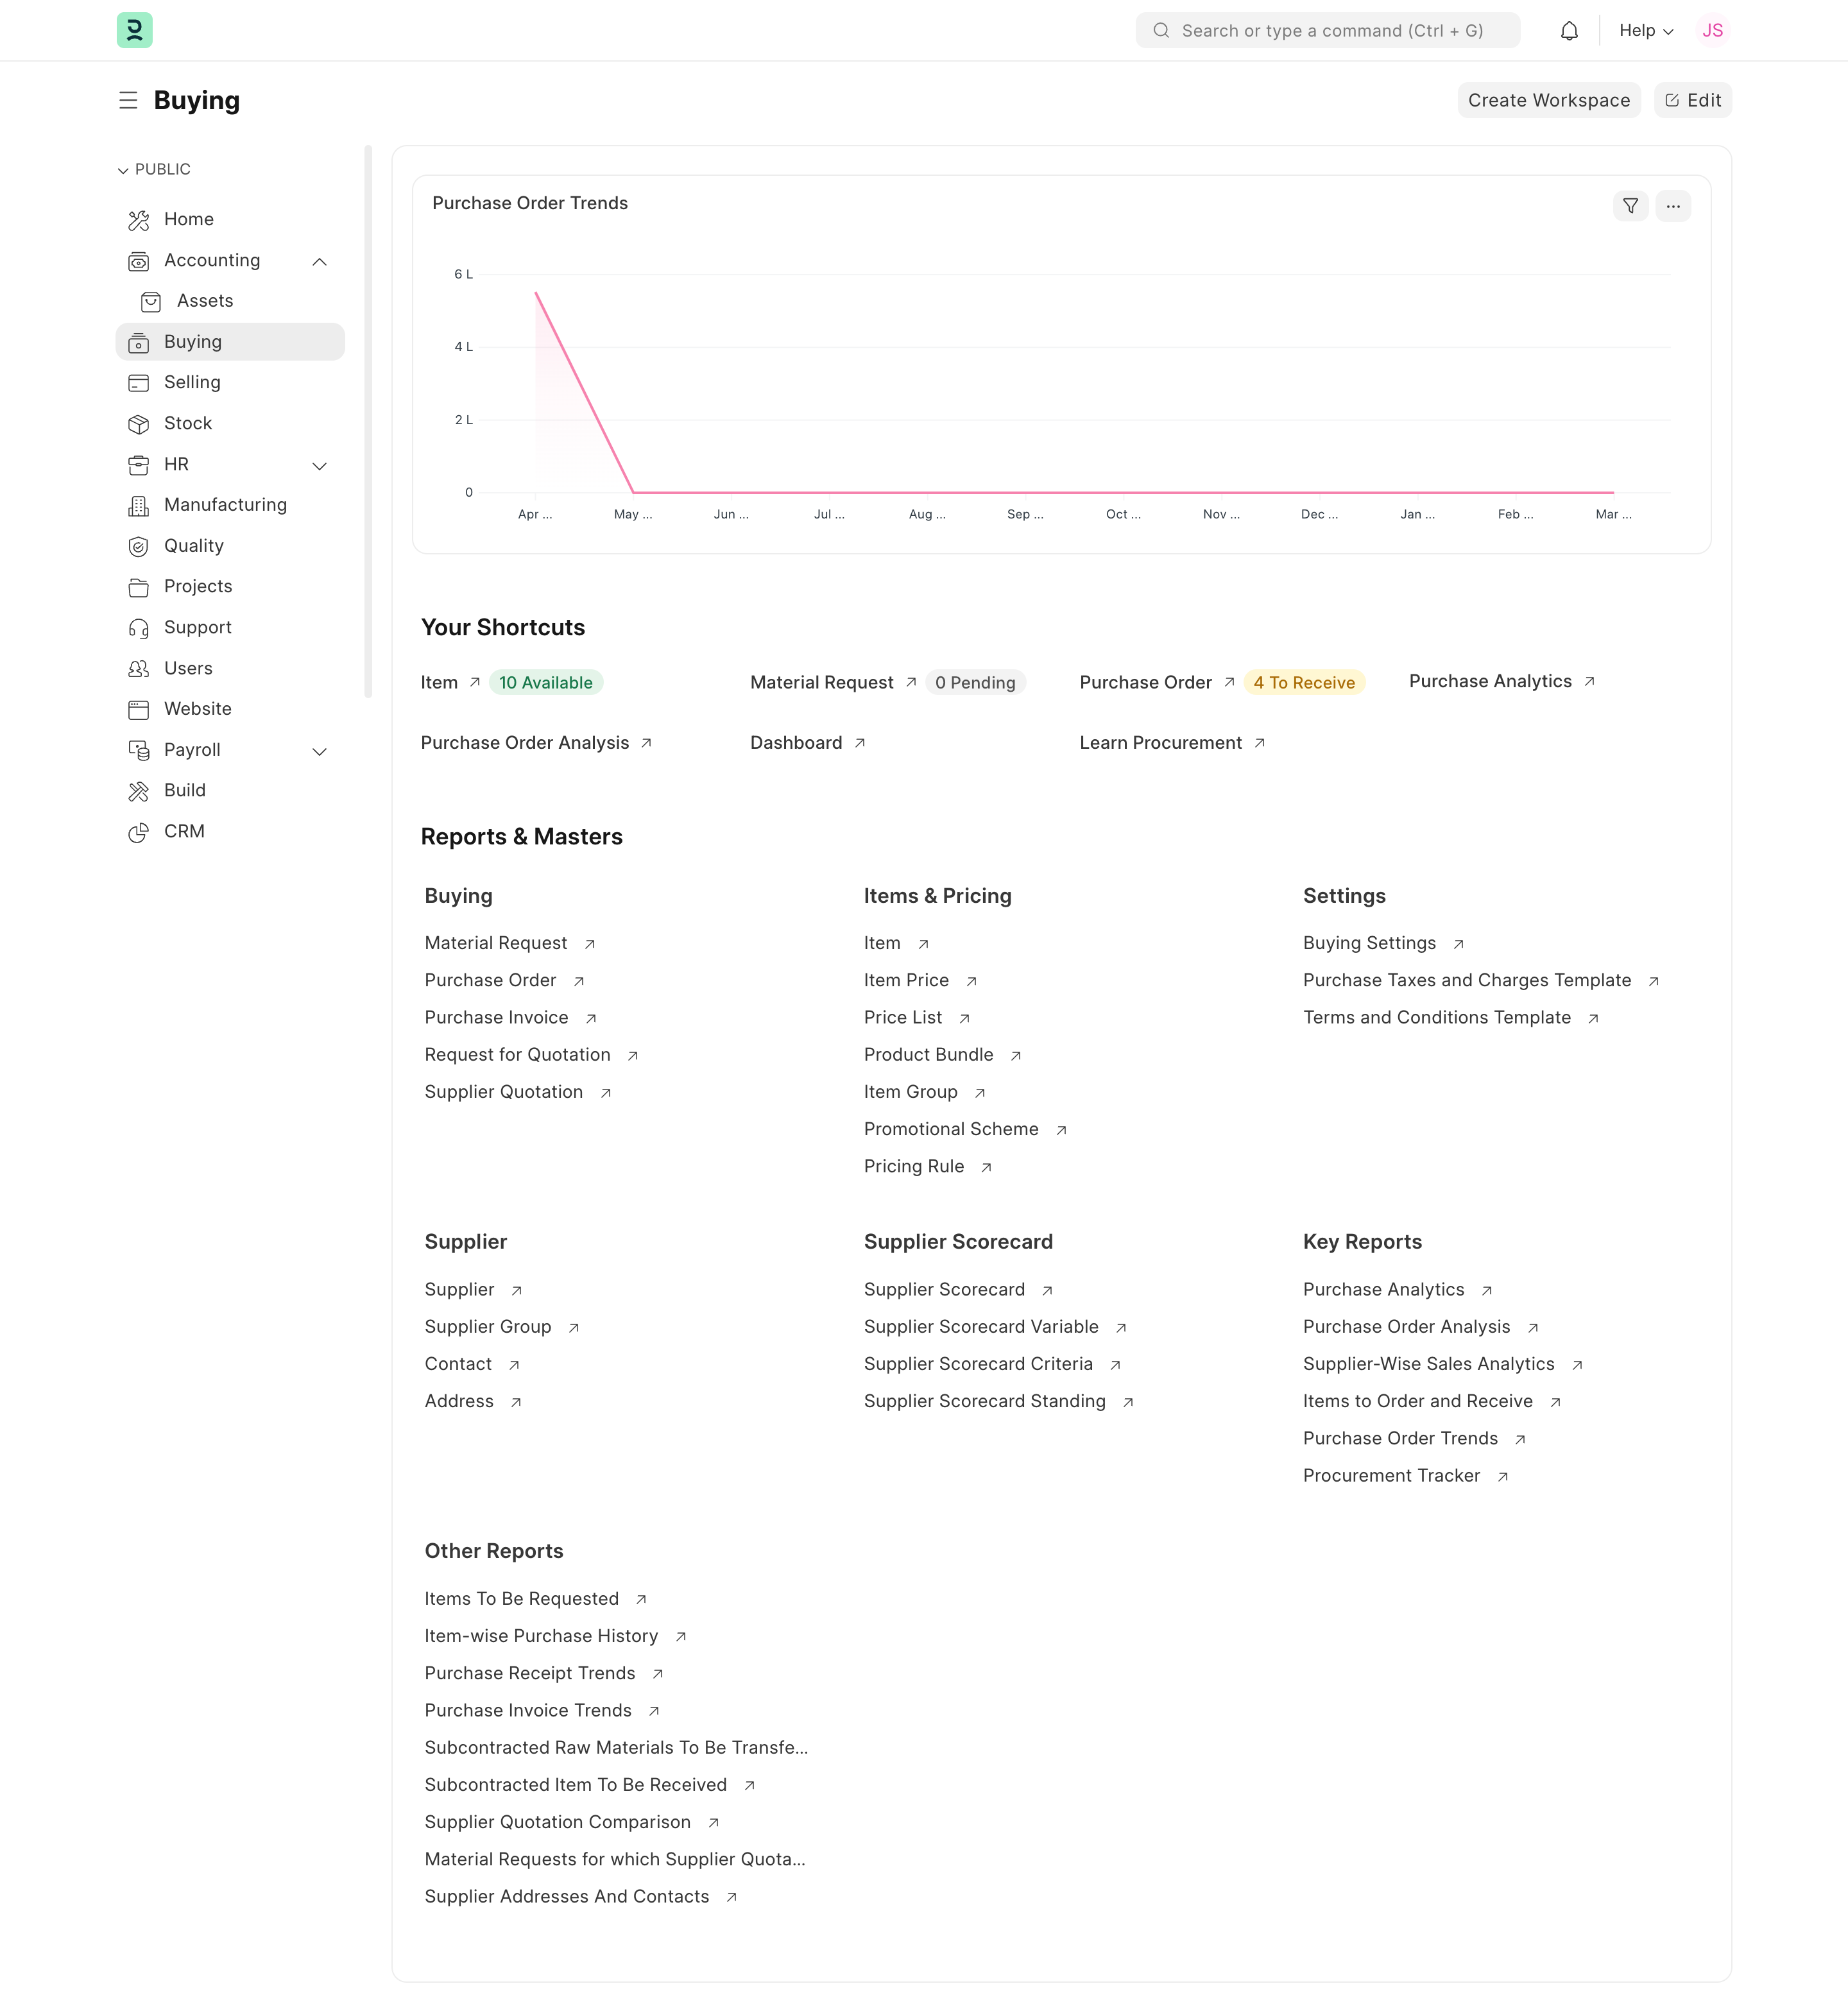The width and height of the screenshot is (1848, 2002).
Task: Click the Create Workspace button
Action: click(x=1548, y=100)
